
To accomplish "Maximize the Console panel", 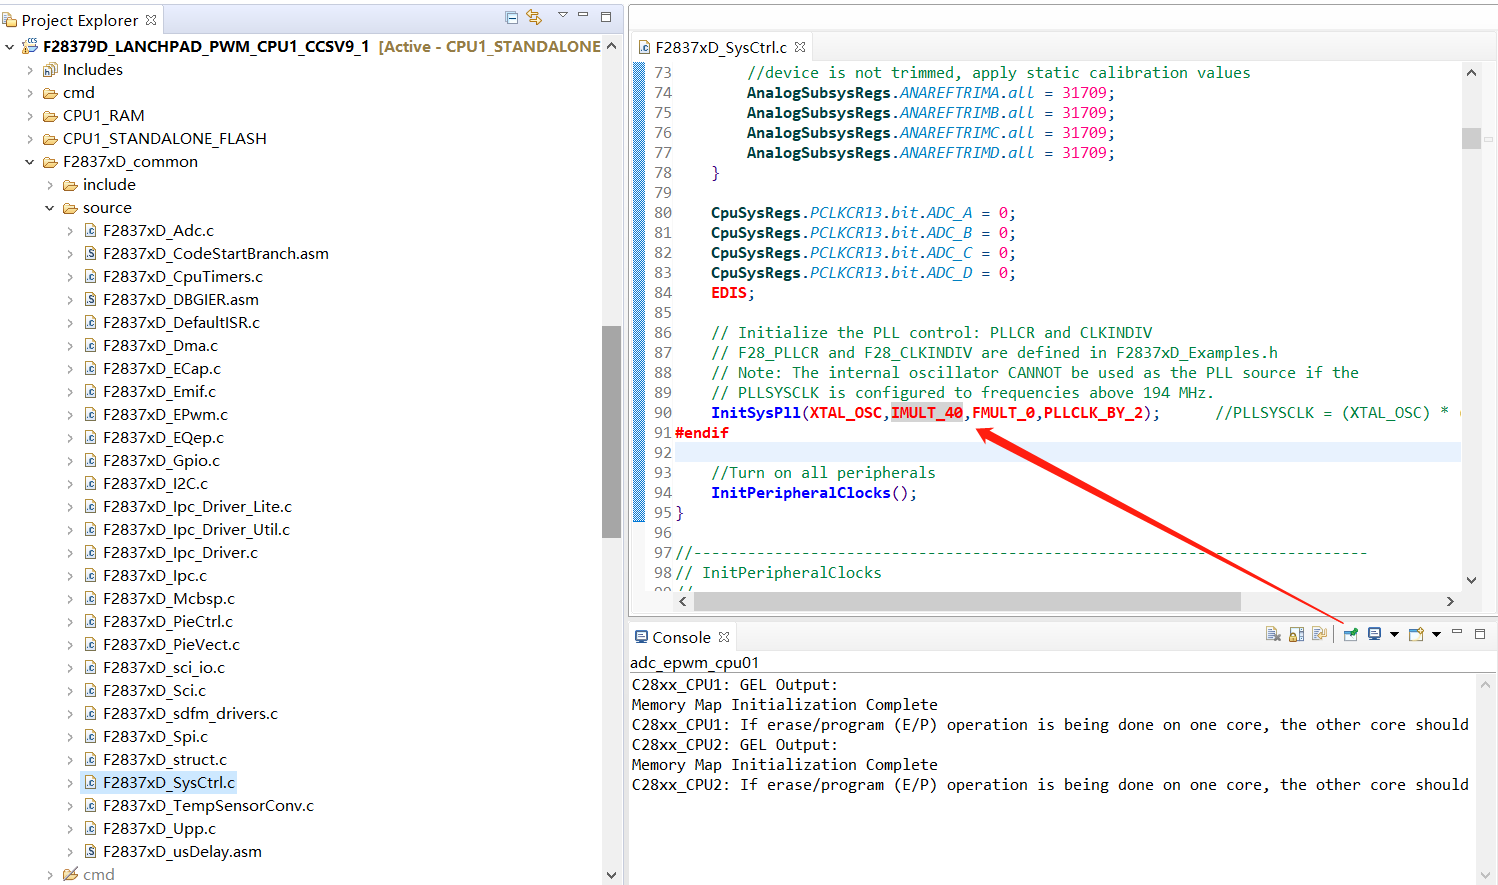I will coord(1480,633).
